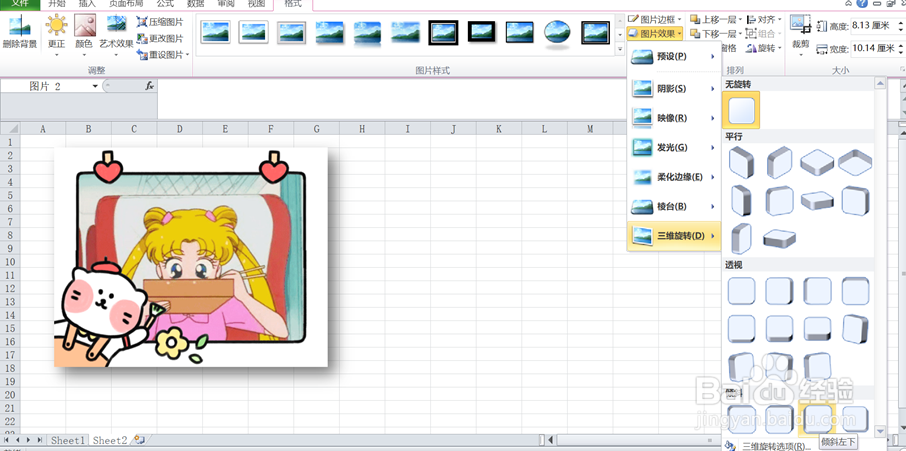Viewport: 906px width, 451px height.
Task: Open the 图片边框 picture border menu
Action: click(655, 20)
